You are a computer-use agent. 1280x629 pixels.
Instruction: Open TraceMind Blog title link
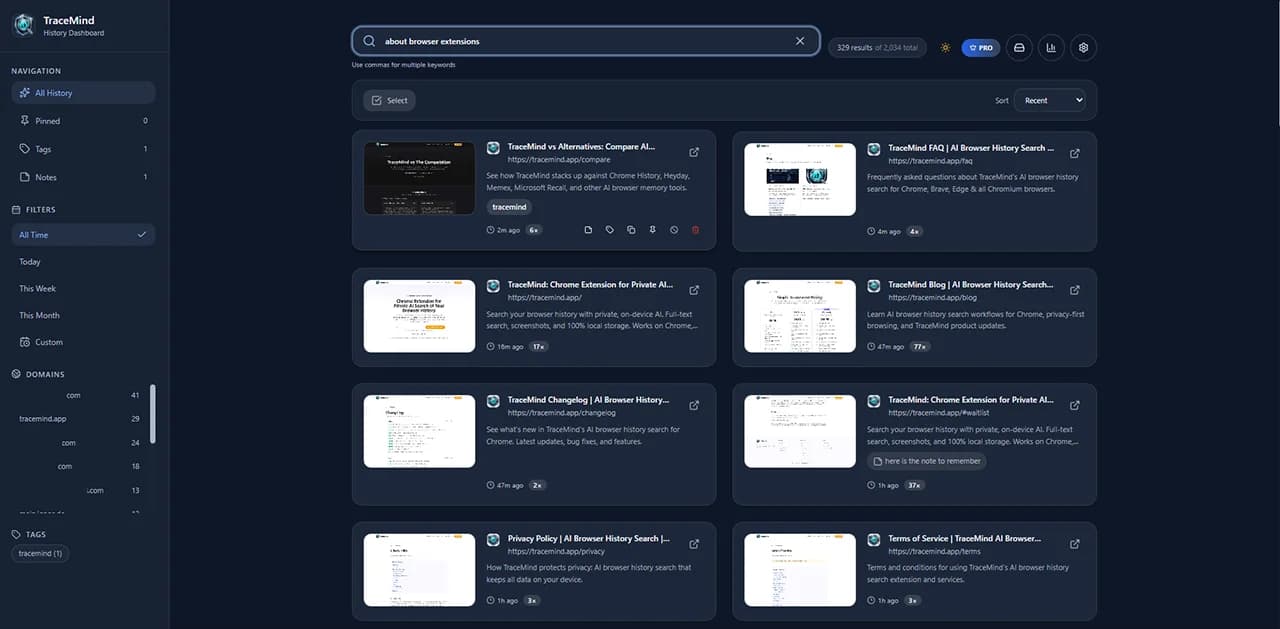(970, 284)
